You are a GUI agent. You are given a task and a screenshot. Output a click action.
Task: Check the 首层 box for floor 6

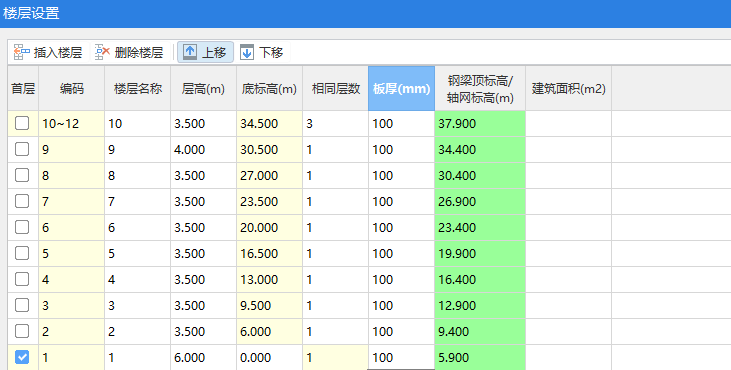click(22, 227)
